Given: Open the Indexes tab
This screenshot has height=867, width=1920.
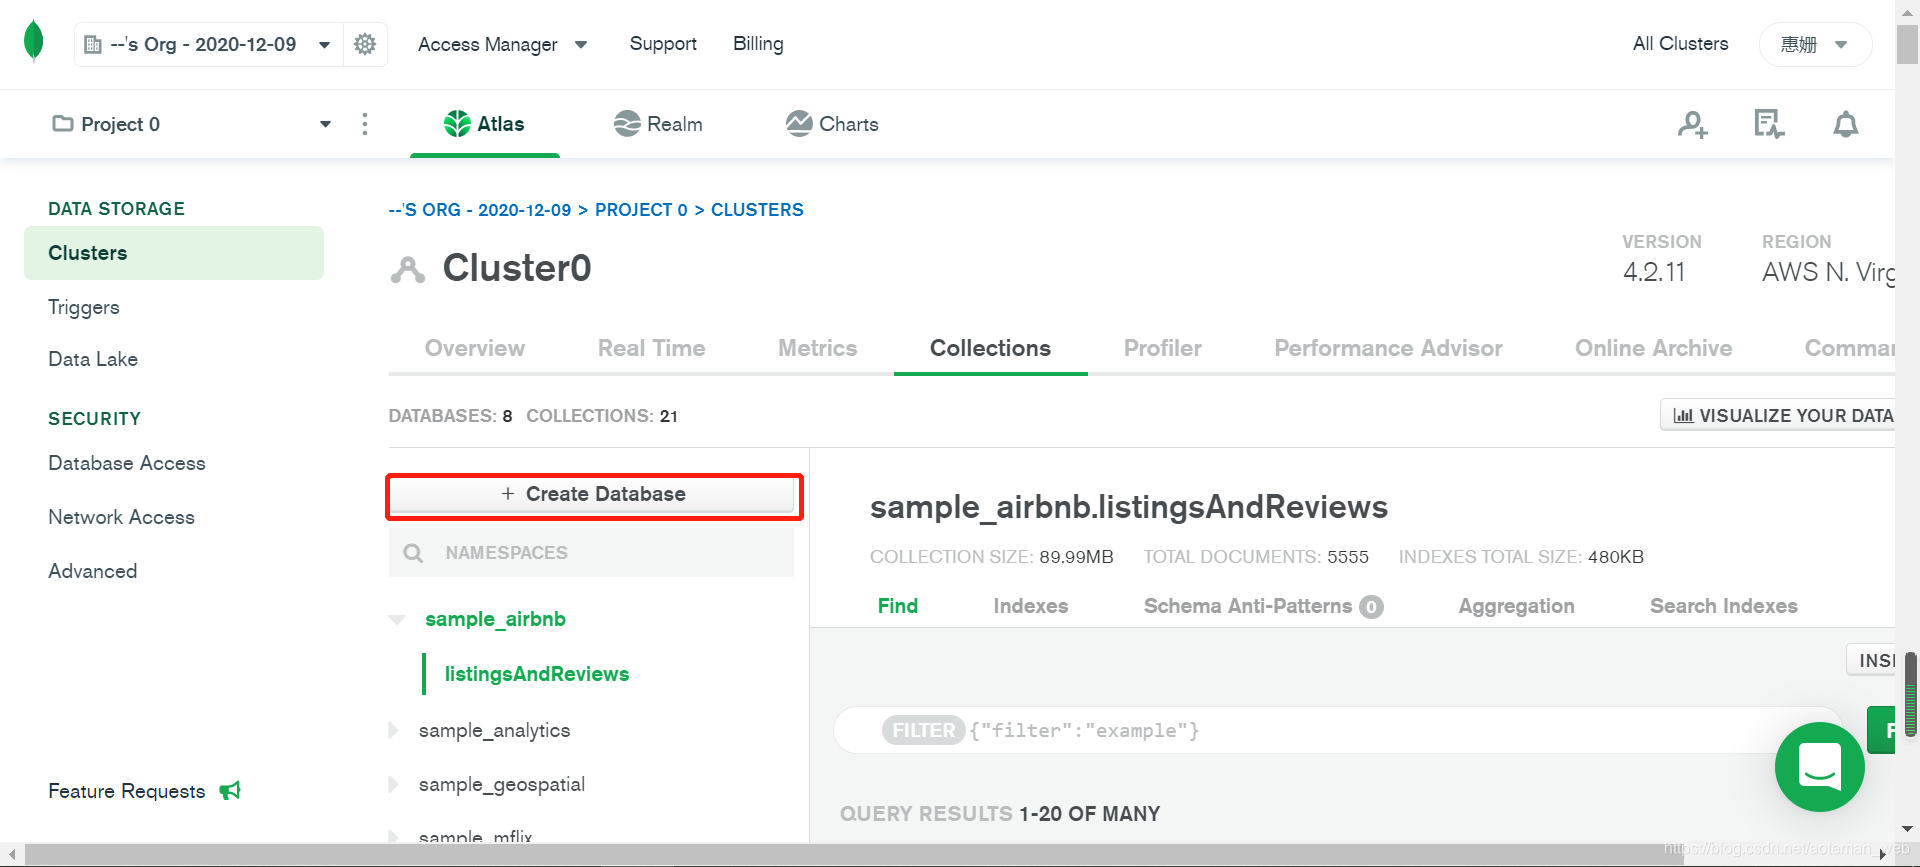Looking at the screenshot, I should tap(1031, 606).
